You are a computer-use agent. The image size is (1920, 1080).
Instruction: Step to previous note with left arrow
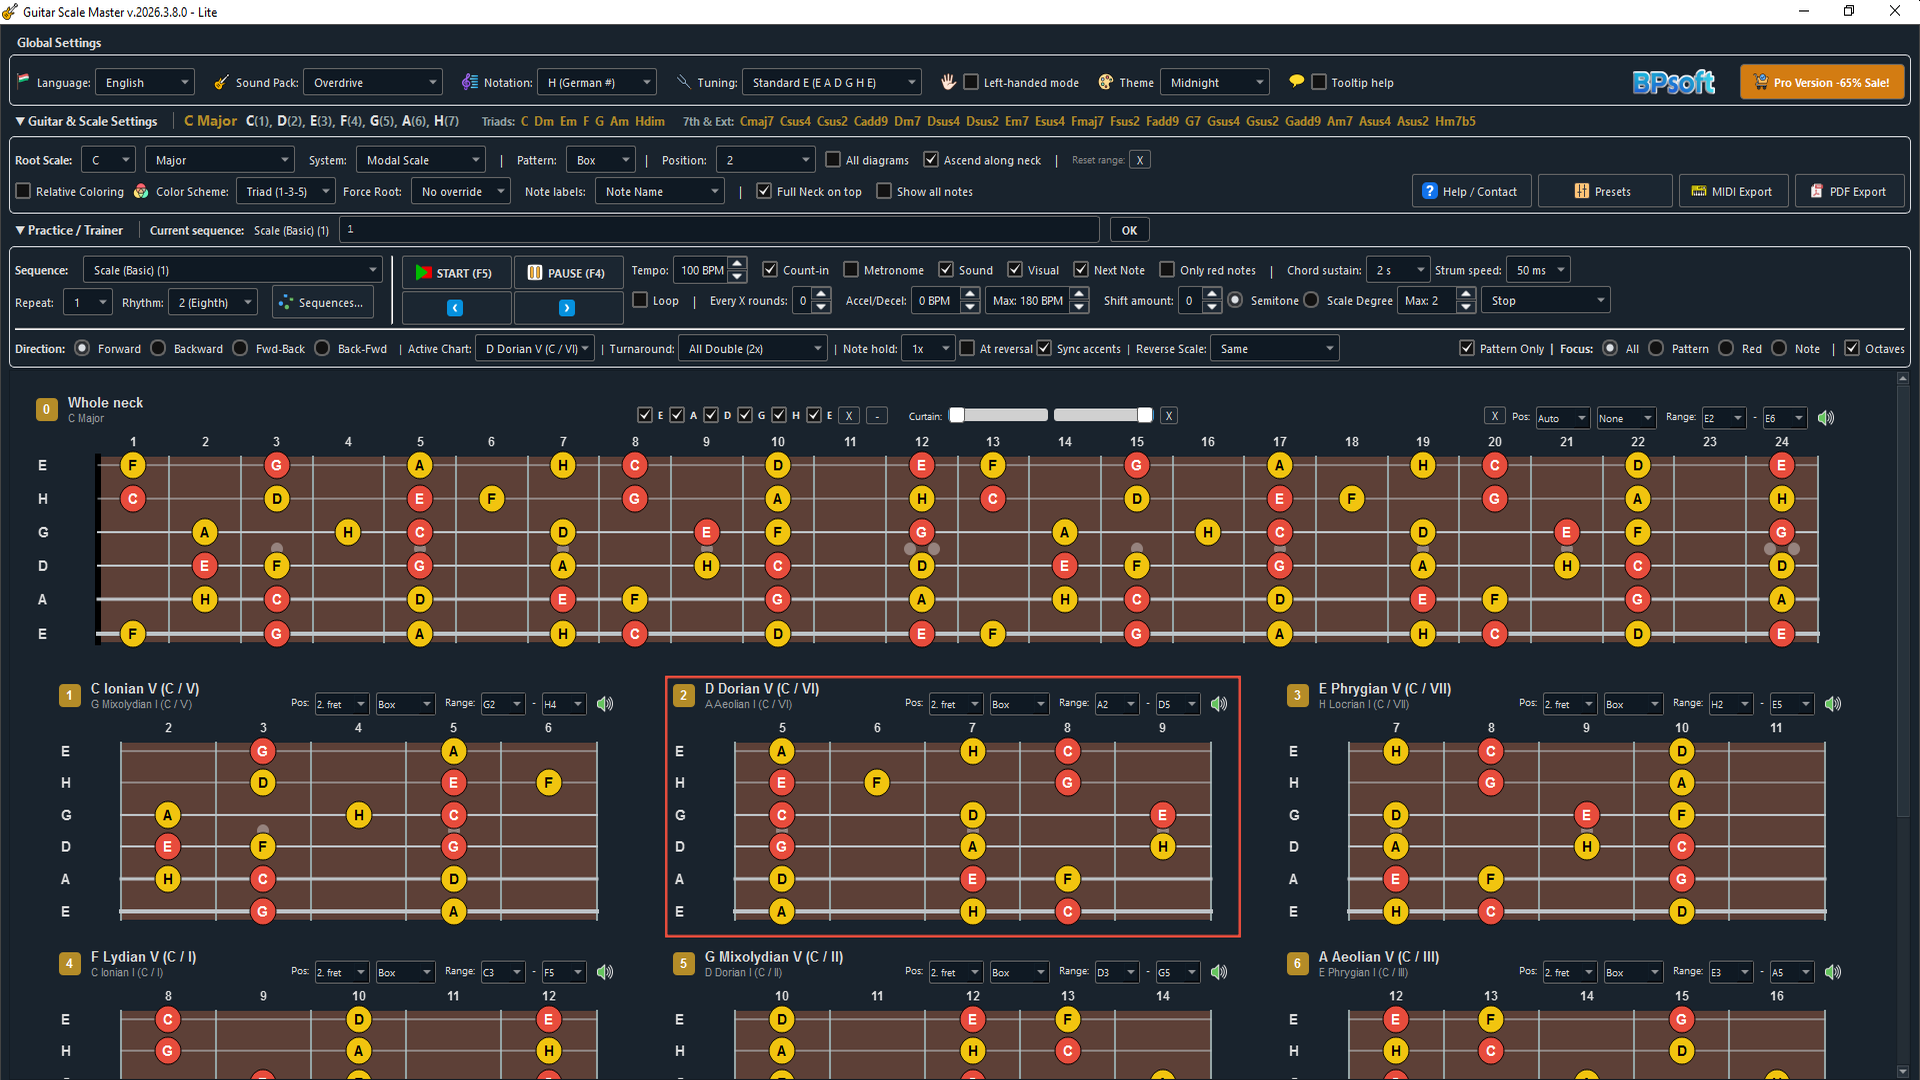[455, 308]
